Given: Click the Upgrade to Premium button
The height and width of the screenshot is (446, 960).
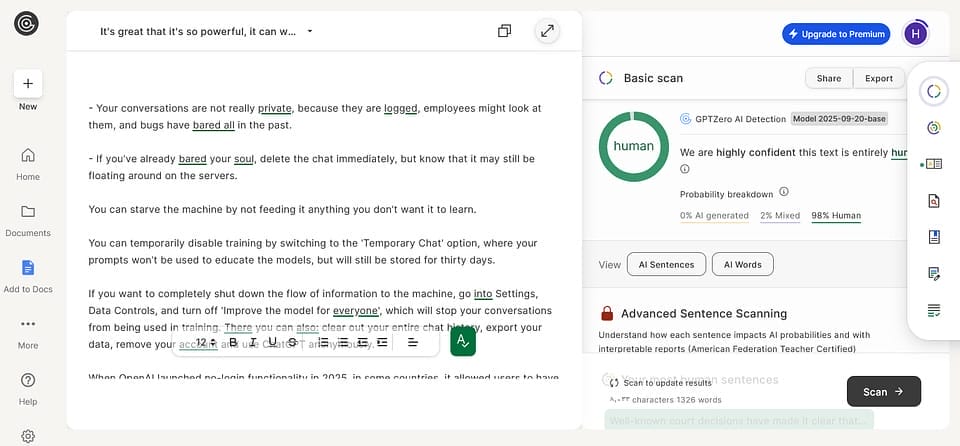Looking at the screenshot, I should (x=836, y=34).
